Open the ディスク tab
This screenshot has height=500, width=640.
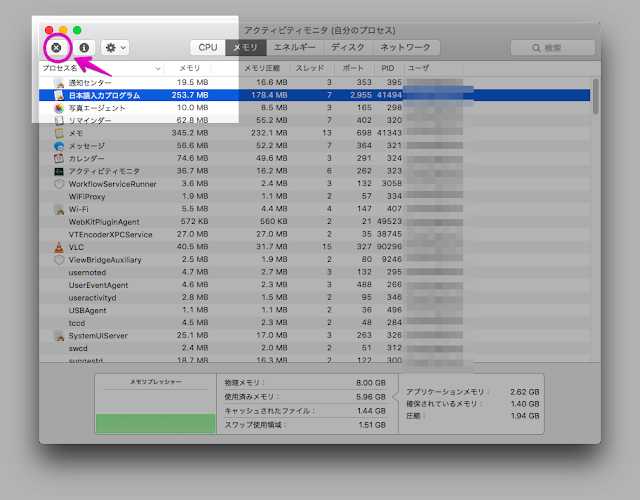pyautogui.click(x=348, y=47)
